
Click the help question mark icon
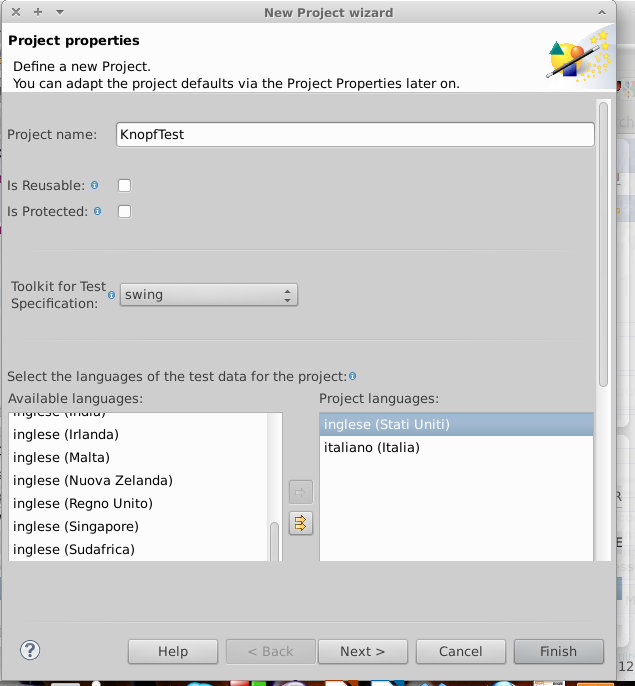(30, 651)
